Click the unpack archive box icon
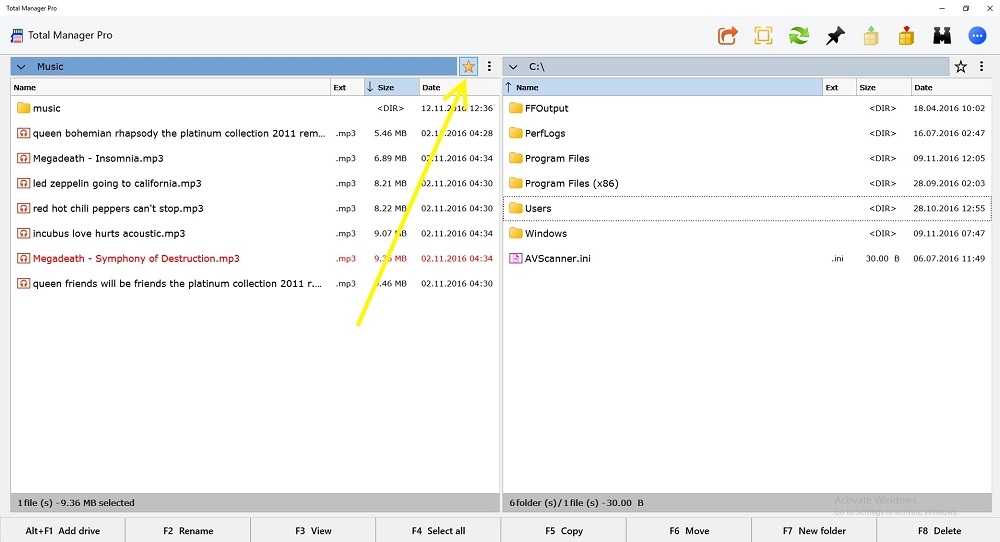This screenshot has height=542, width=1000. [x=871, y=36]
